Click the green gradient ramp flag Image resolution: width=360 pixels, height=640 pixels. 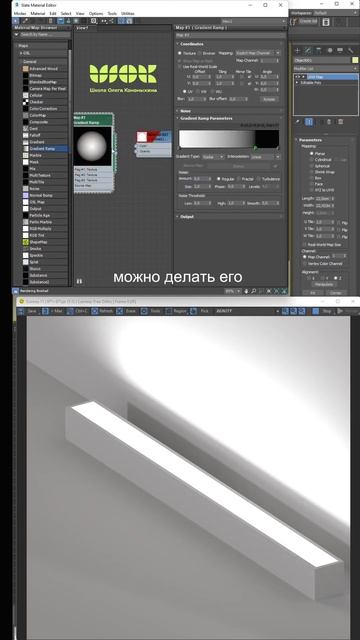pos(256,148)
